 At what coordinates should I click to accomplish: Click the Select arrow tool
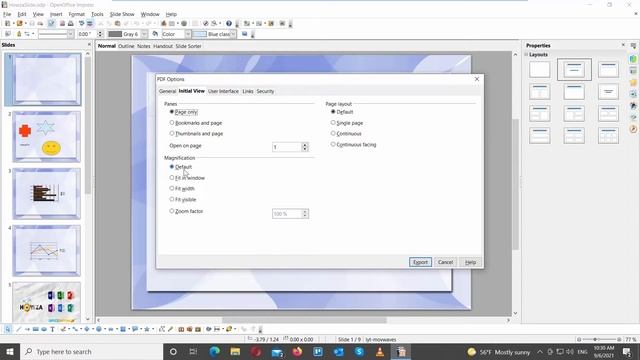point(8,329)
